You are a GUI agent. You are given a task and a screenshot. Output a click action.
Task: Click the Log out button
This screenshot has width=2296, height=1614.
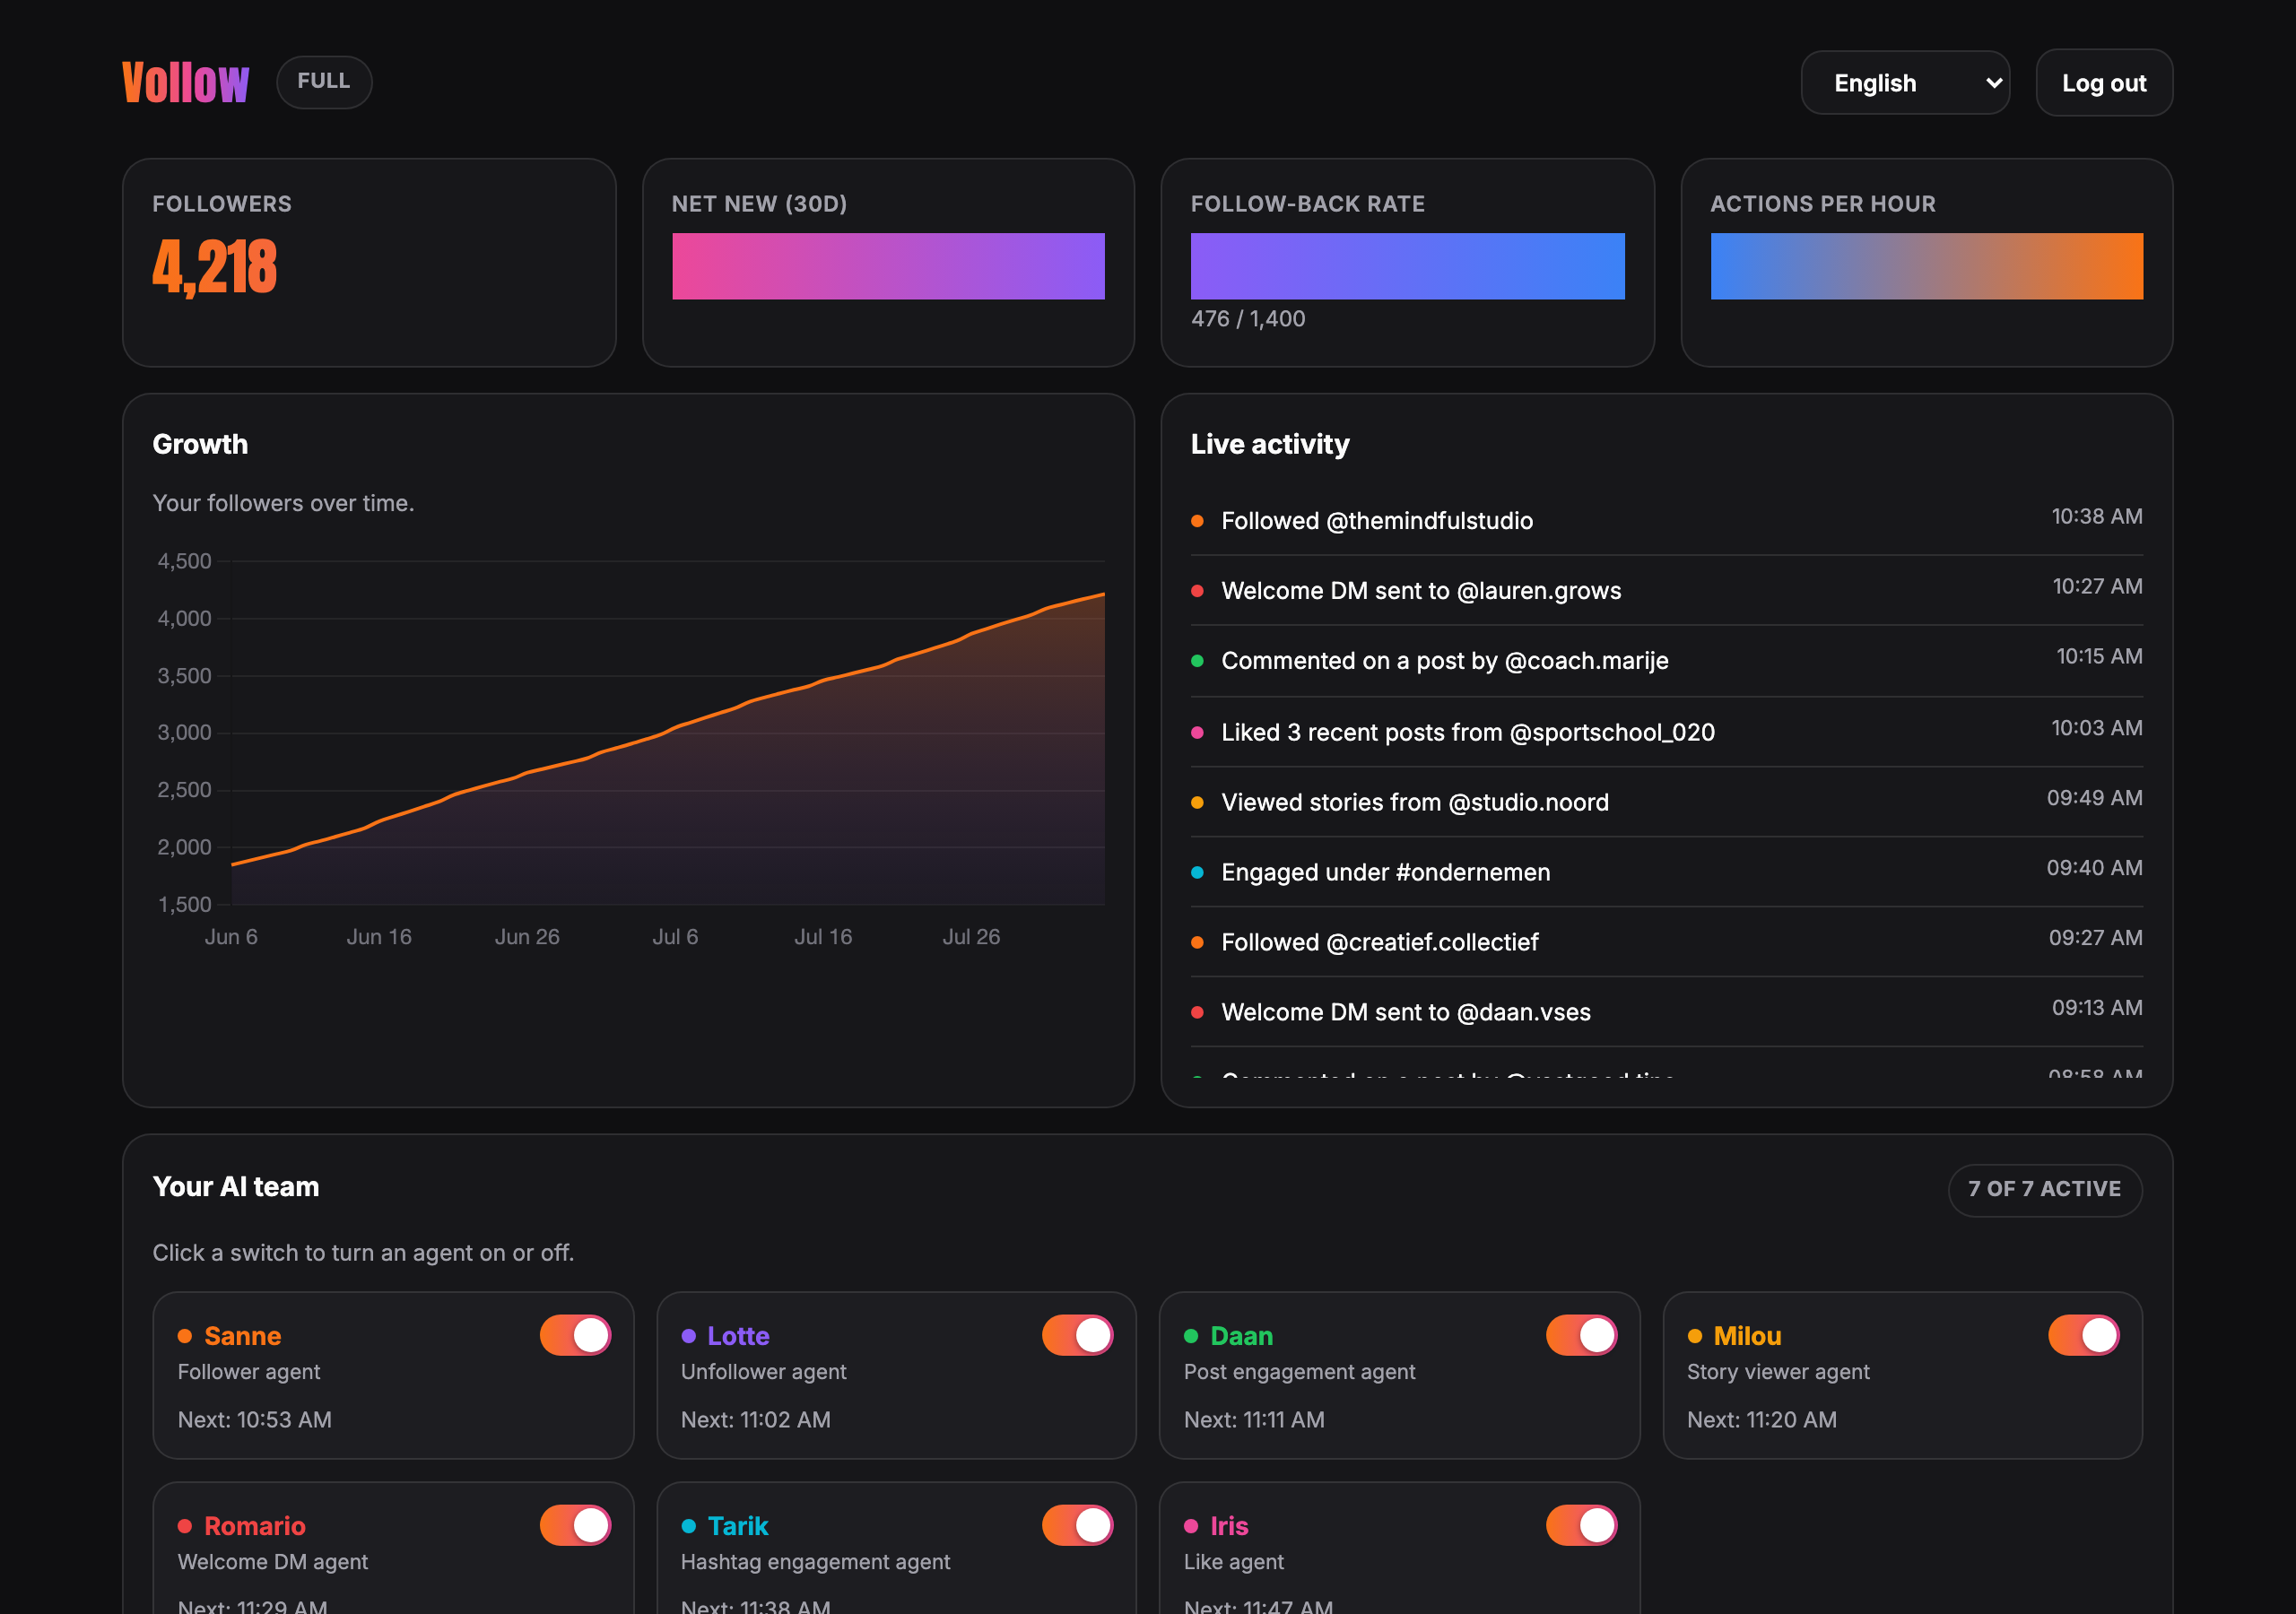click(2104, 83)
